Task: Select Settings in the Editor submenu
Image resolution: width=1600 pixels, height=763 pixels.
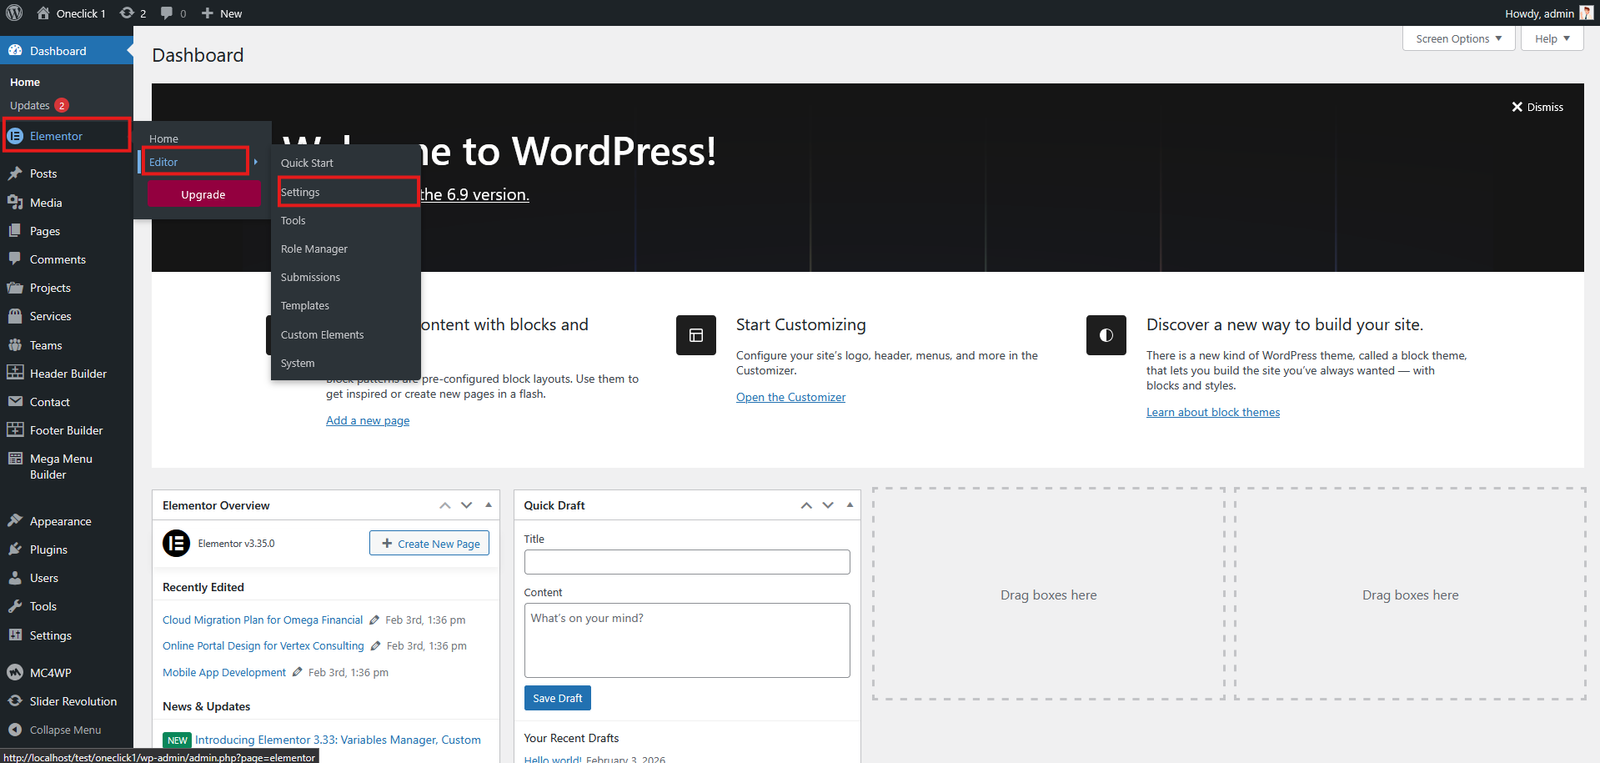Action: [300, 192]
